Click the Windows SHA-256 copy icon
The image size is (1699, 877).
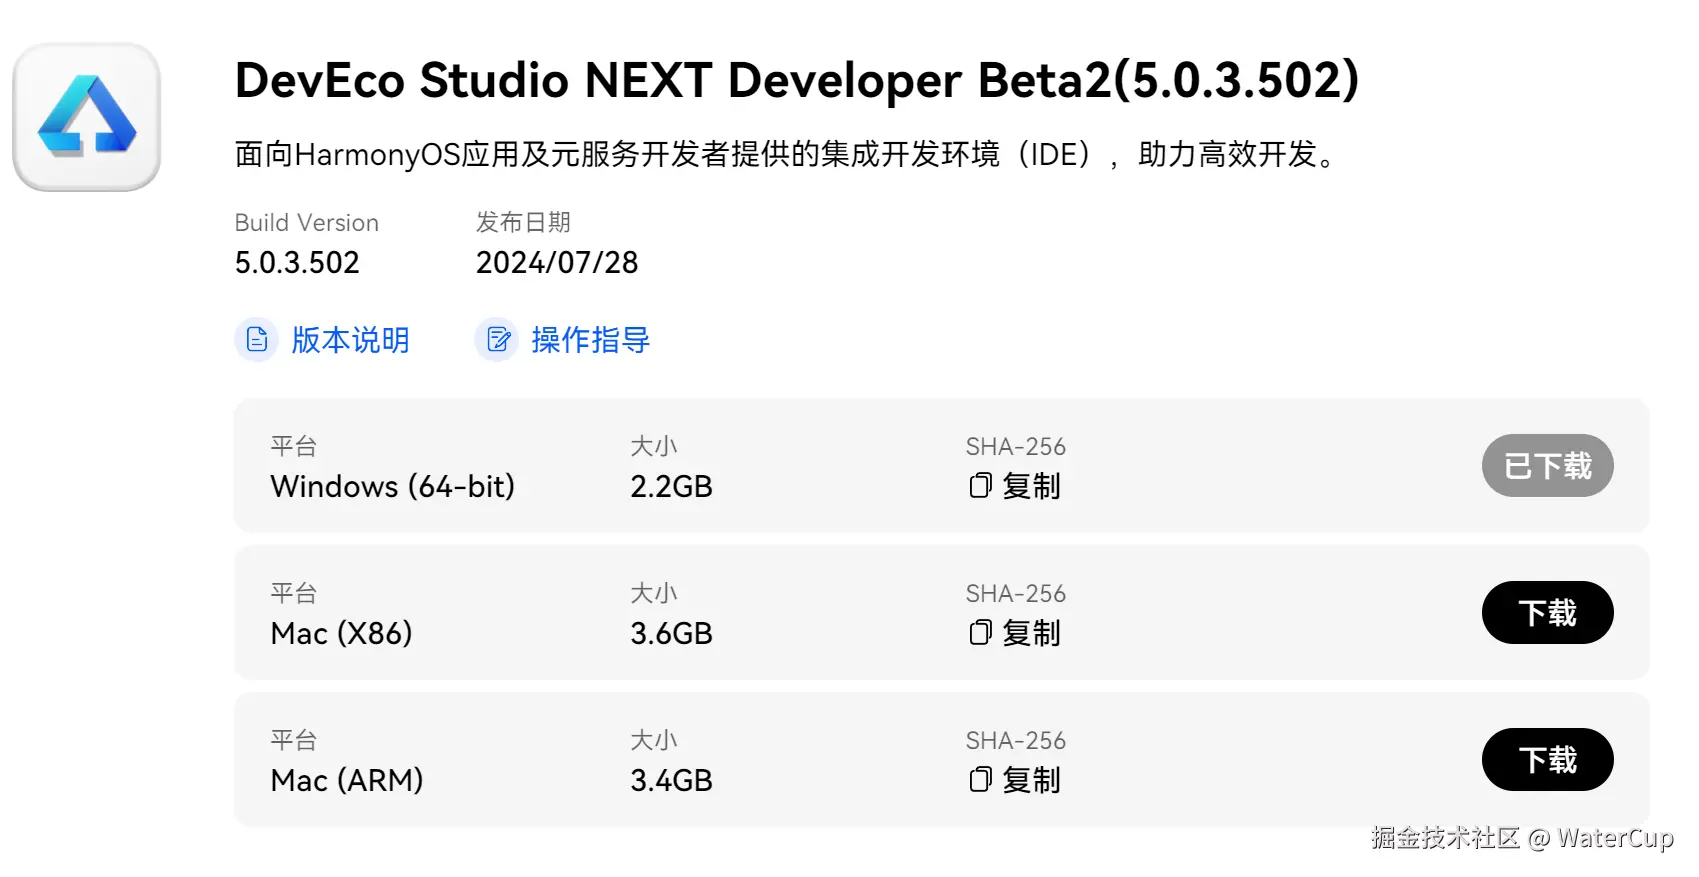tap(980, 486)
